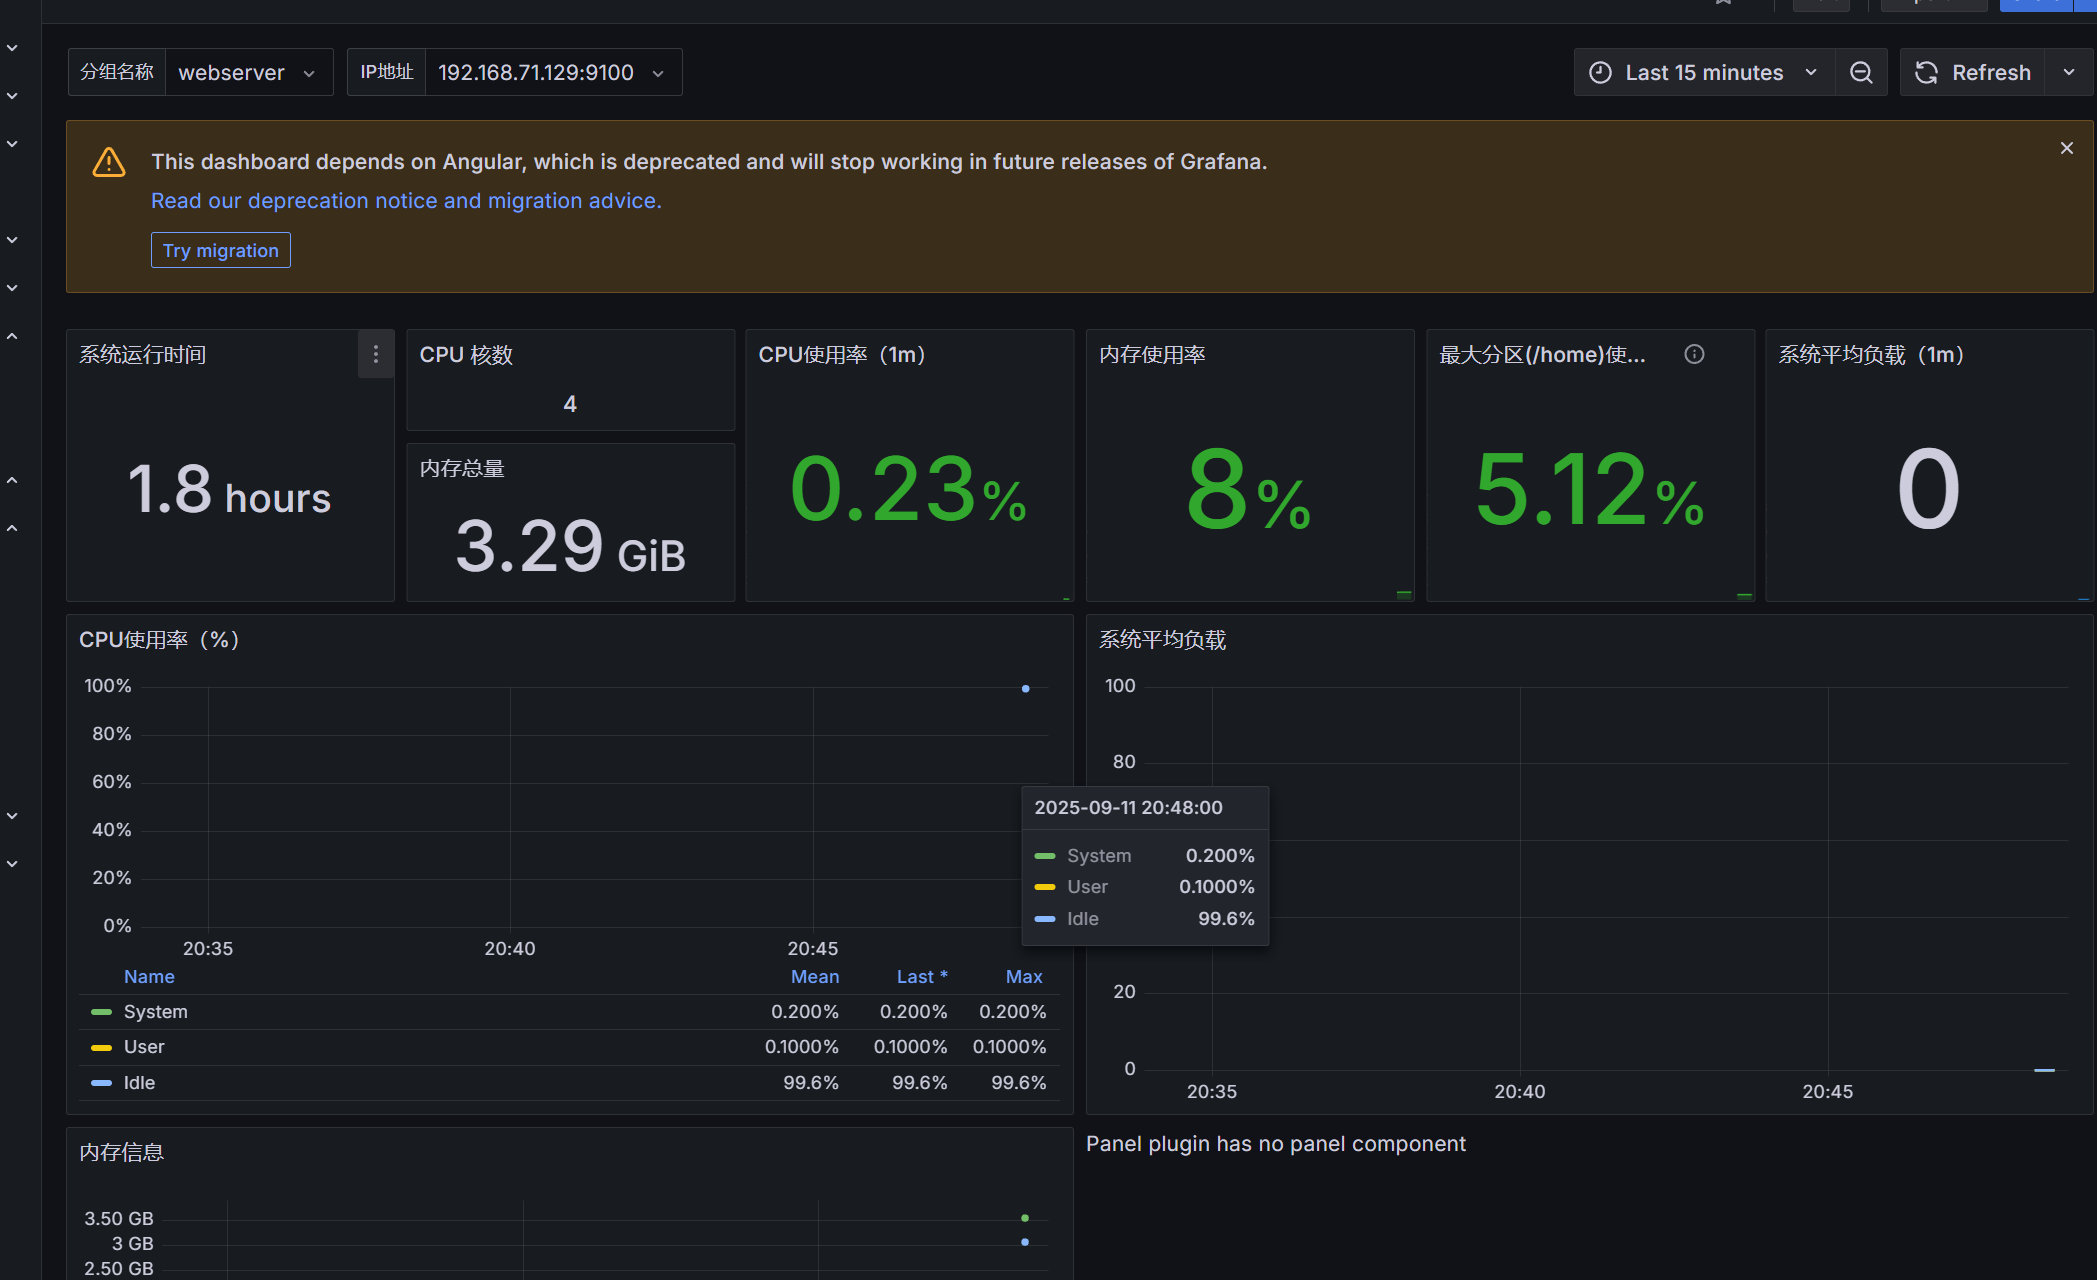This screenshot has width=2097, height=1280.
Task: Click the Refresh dashboard button
Action: coord(1973,72)
